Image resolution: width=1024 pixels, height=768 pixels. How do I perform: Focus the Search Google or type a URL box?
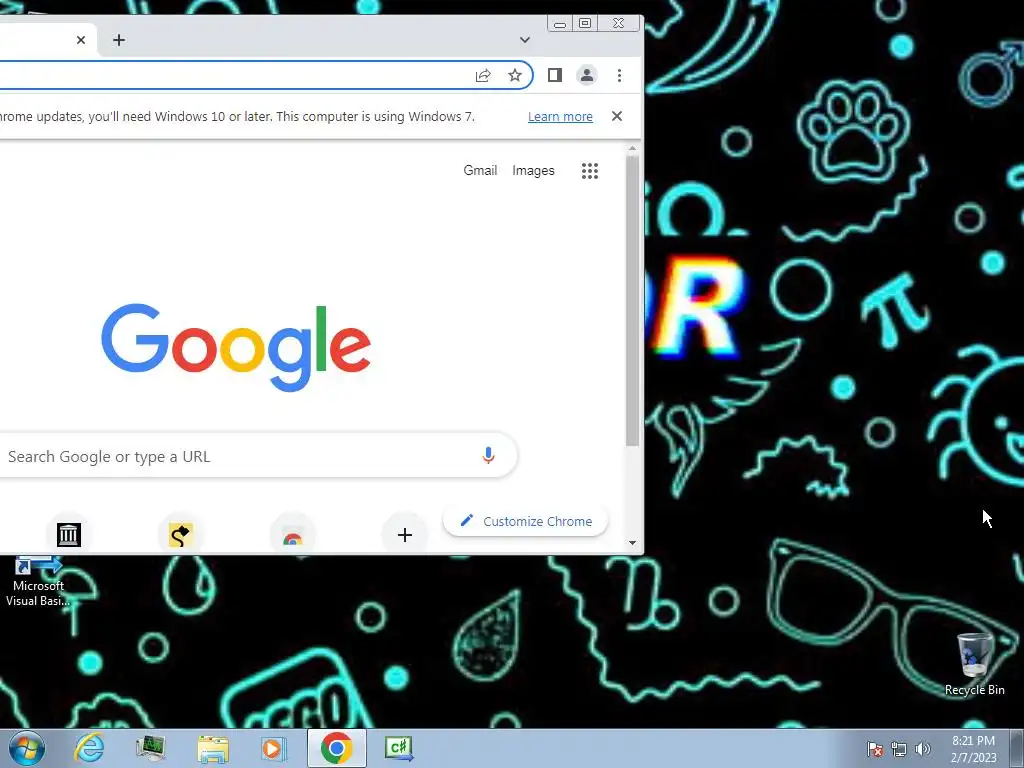point(258,456)
